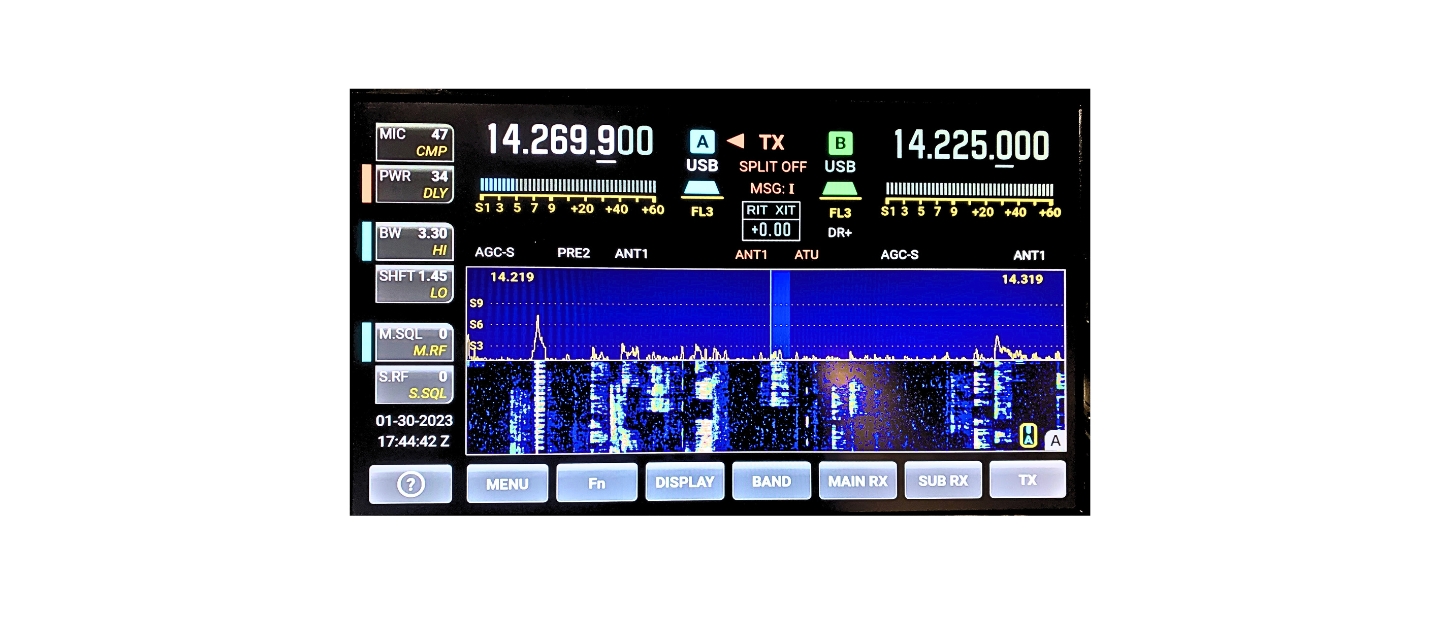Toggle the SPLIT OFF setting
Image resolution: width=1440 pixels, height=625 pixels.
[x=772, y=167]
